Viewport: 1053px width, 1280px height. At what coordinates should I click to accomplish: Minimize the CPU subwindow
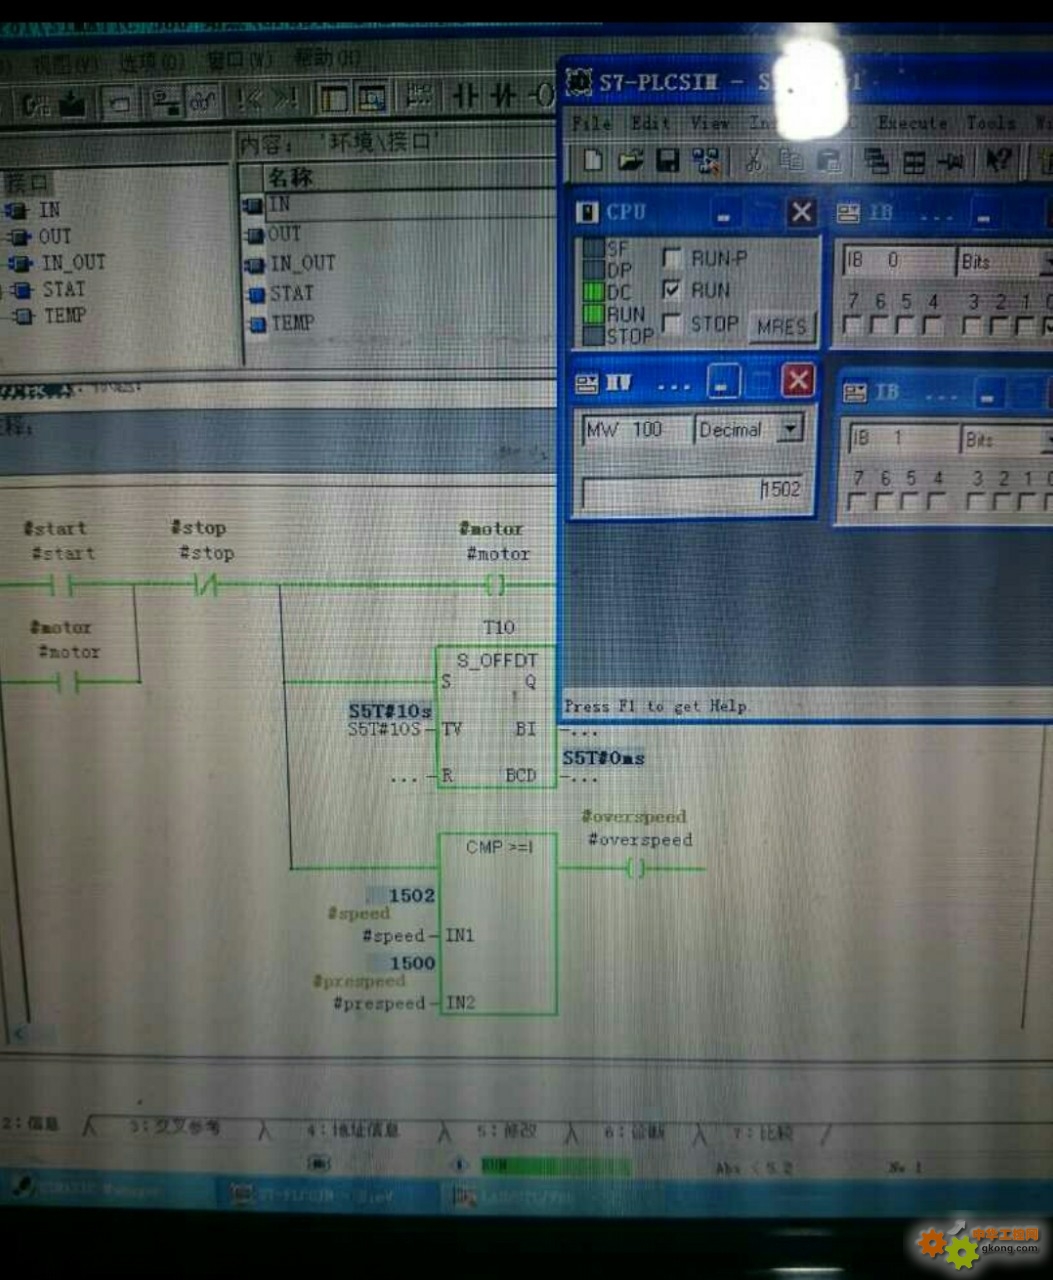724,213
